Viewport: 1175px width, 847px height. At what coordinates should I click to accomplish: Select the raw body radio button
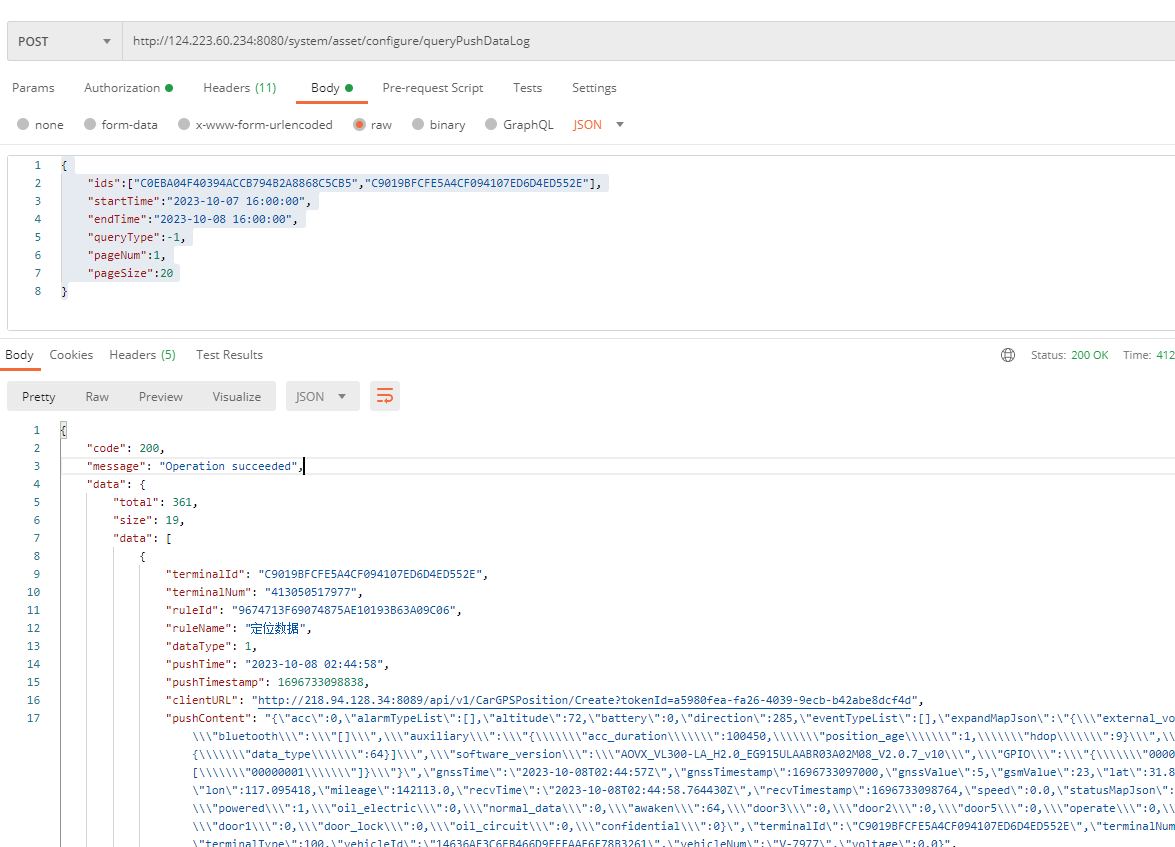pyautogui.click(x=359, y=125)
